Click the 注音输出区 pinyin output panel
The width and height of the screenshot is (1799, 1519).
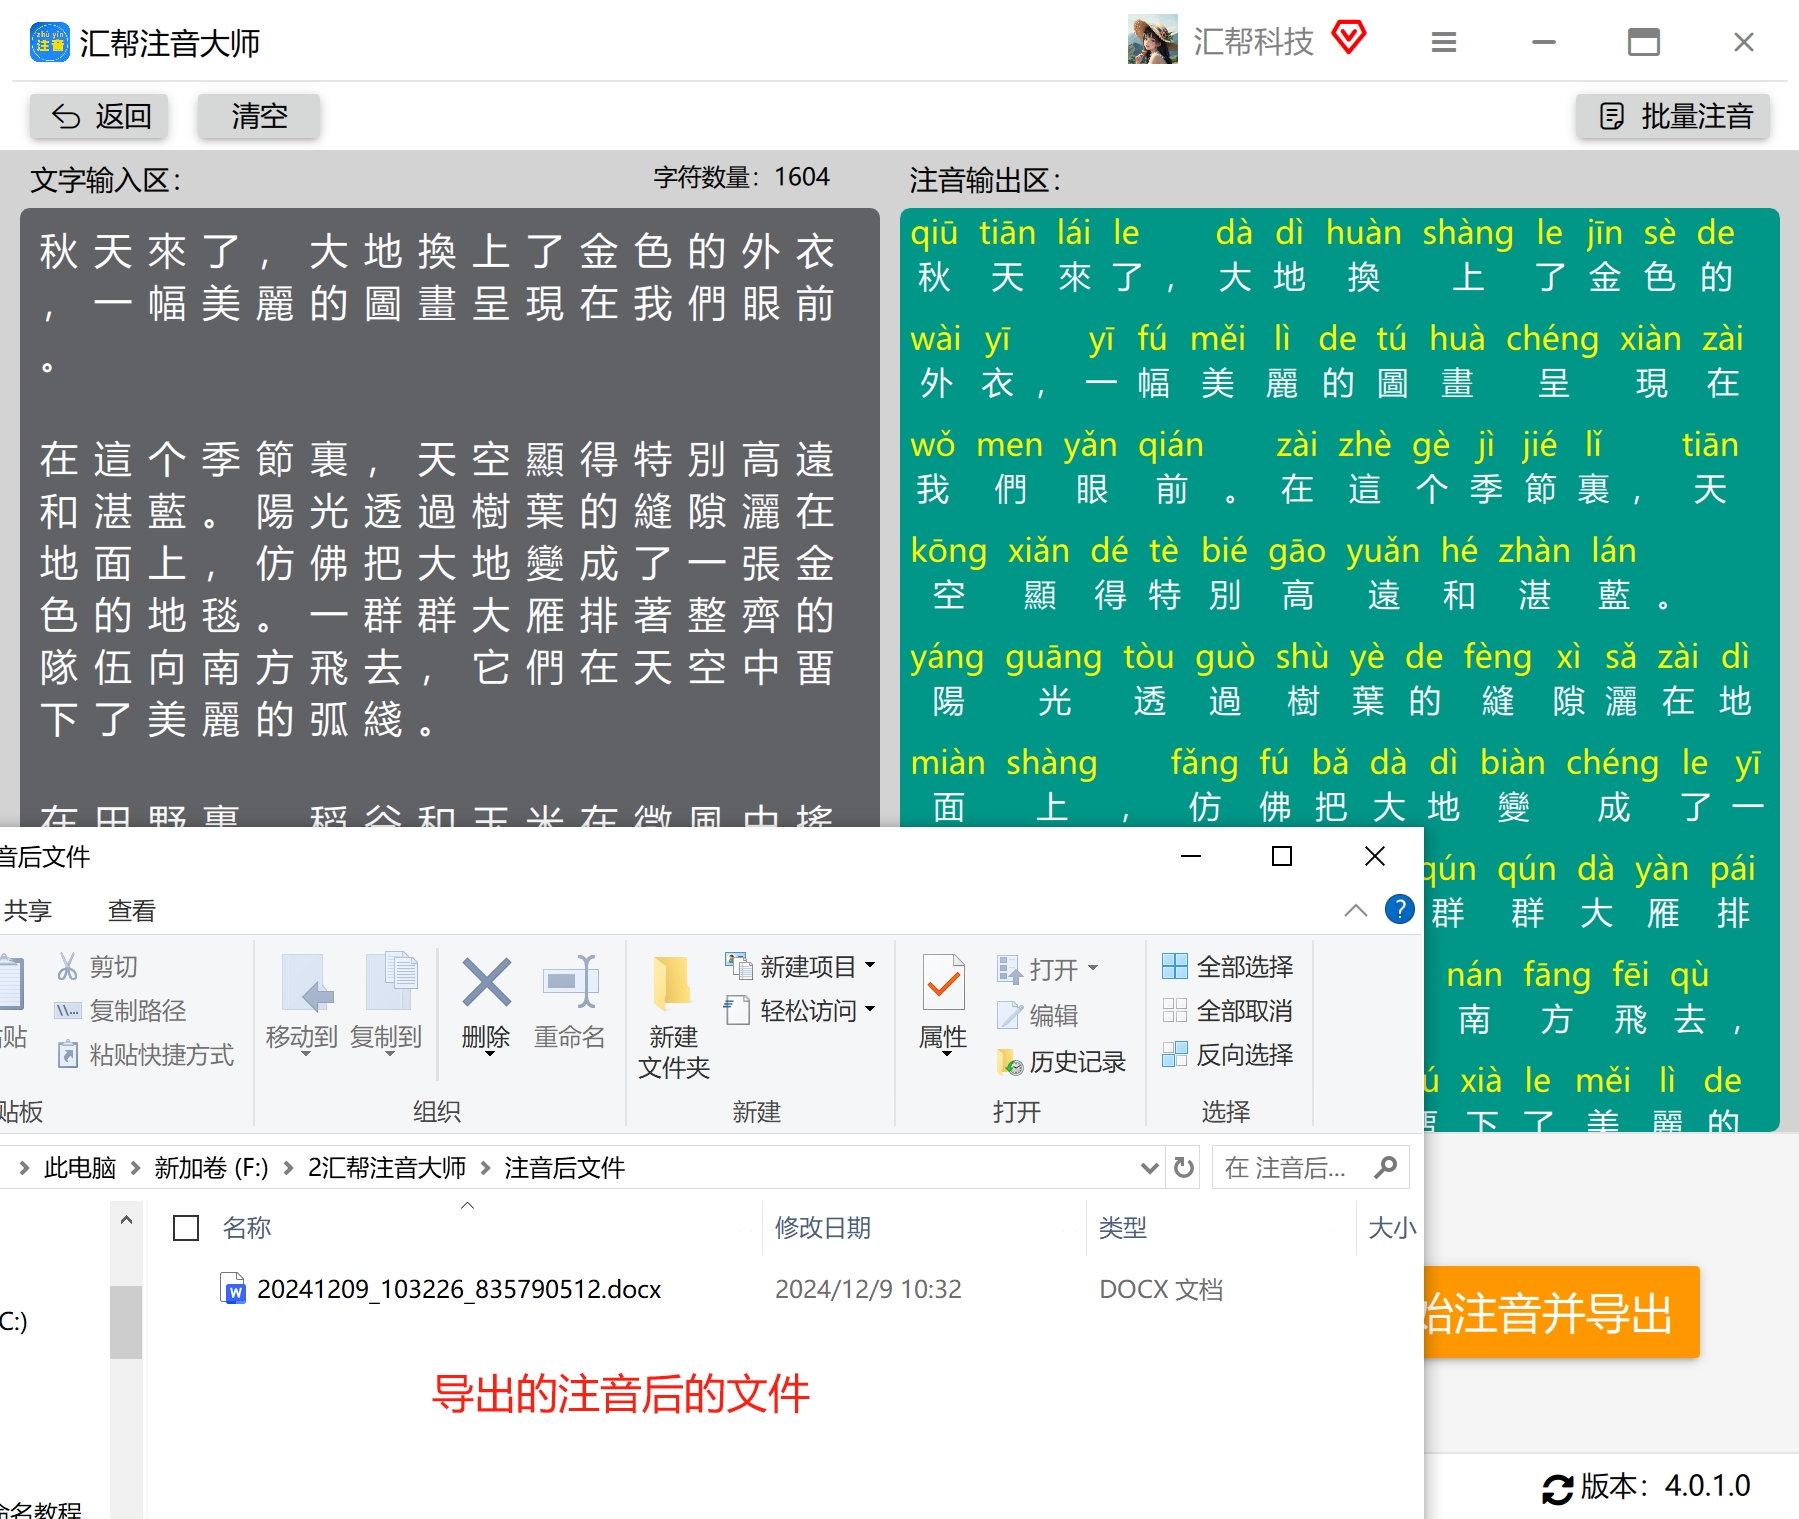(x=1340, y=517)
